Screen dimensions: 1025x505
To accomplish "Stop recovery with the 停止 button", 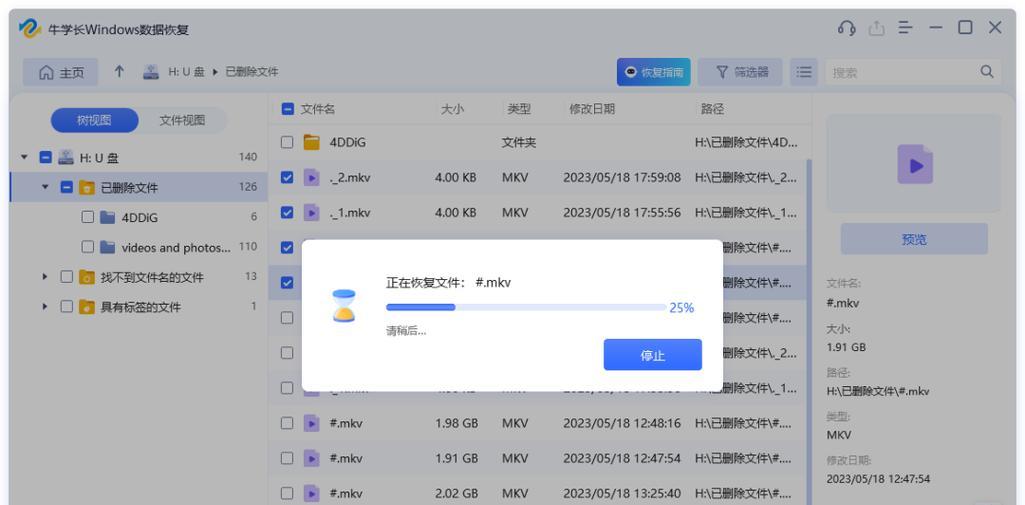I will 652,355.
